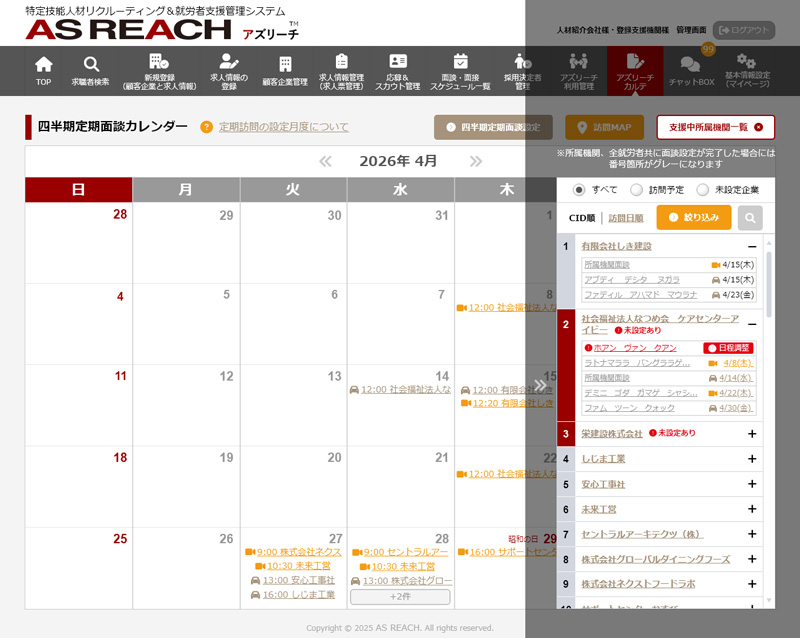
Task: Go to previous month with left double chevron
Action: pos(325,161)
